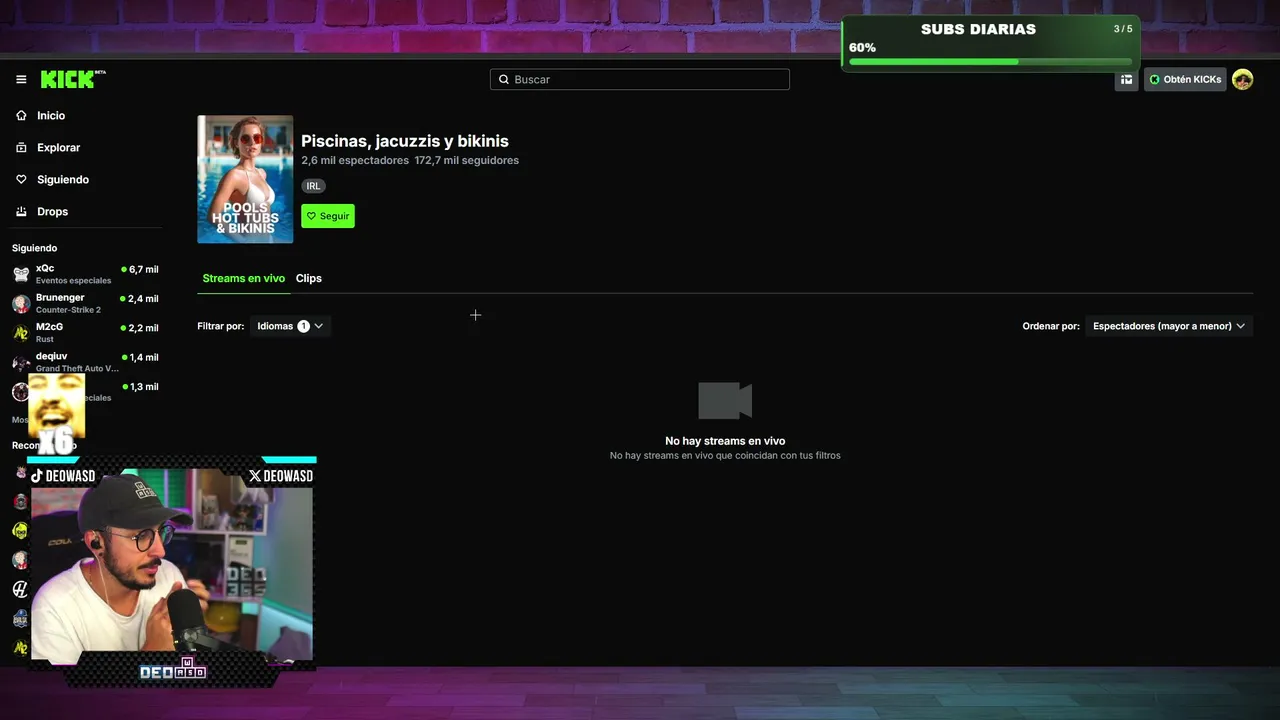This screenshot has height=720, width=1280.
Task: Switch to the Streams en vivo tab
Action: (243, 278)
